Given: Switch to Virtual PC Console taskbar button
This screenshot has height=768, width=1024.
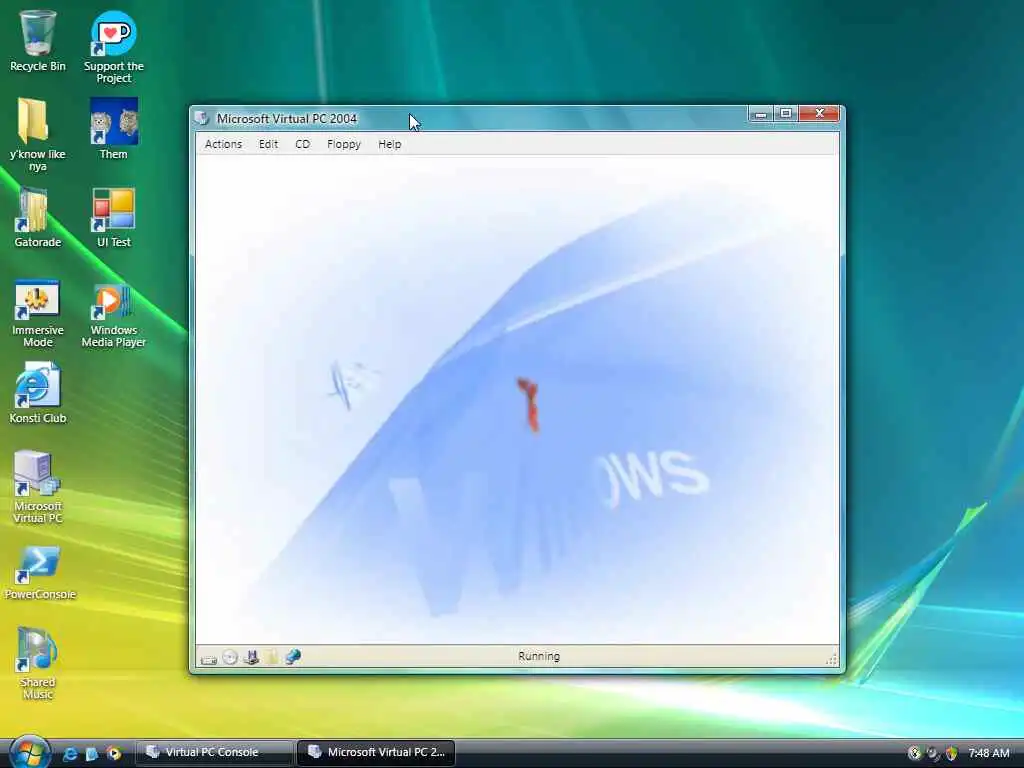Looking at the screenshot, I should 214,752.
